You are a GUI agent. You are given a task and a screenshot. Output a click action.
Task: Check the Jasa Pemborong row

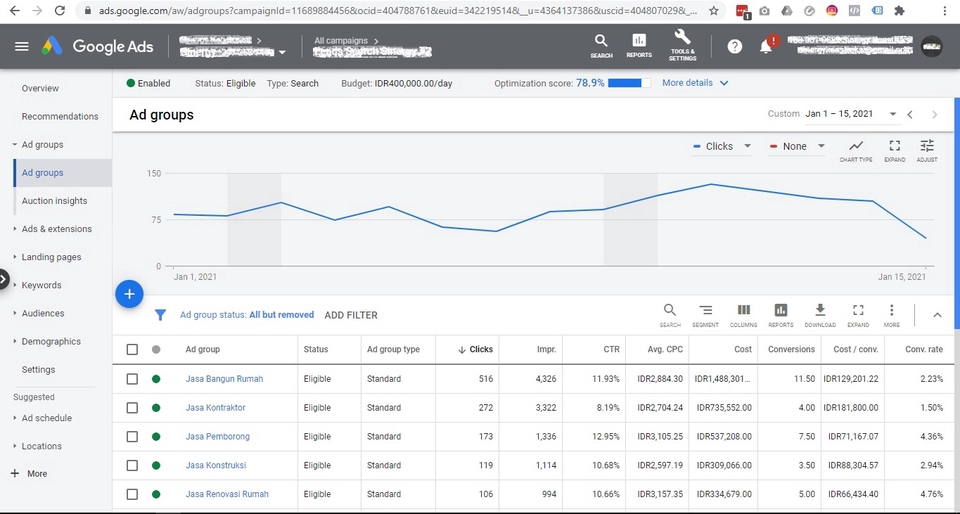(x=132, y=436)
